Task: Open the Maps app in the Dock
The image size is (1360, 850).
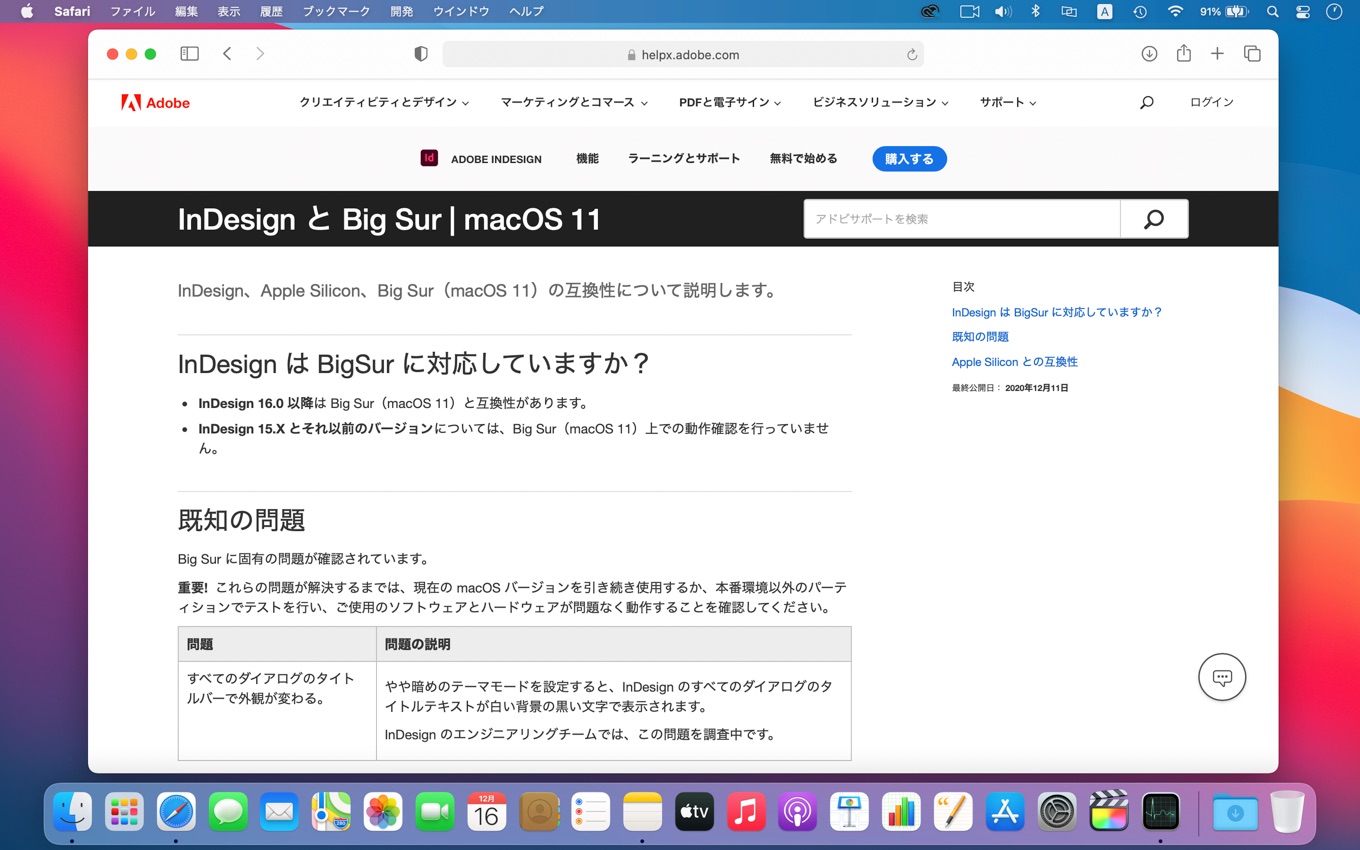Action: [332, 812]
